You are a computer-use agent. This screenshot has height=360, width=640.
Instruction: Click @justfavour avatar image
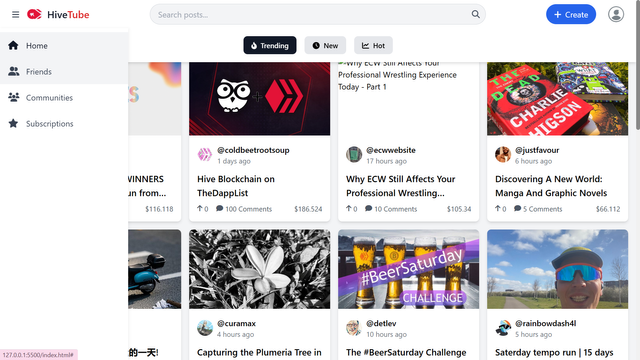(x=503, y=155)
